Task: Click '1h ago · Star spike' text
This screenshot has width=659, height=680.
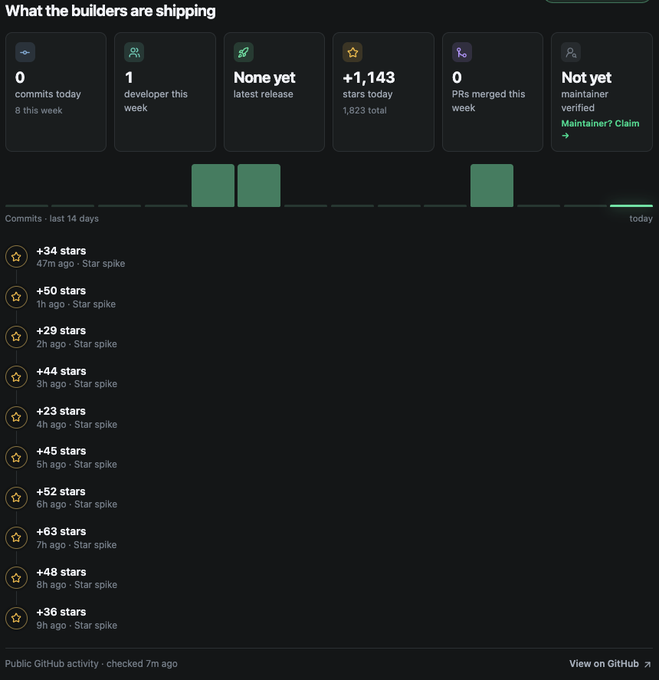Action: [76, 304]
